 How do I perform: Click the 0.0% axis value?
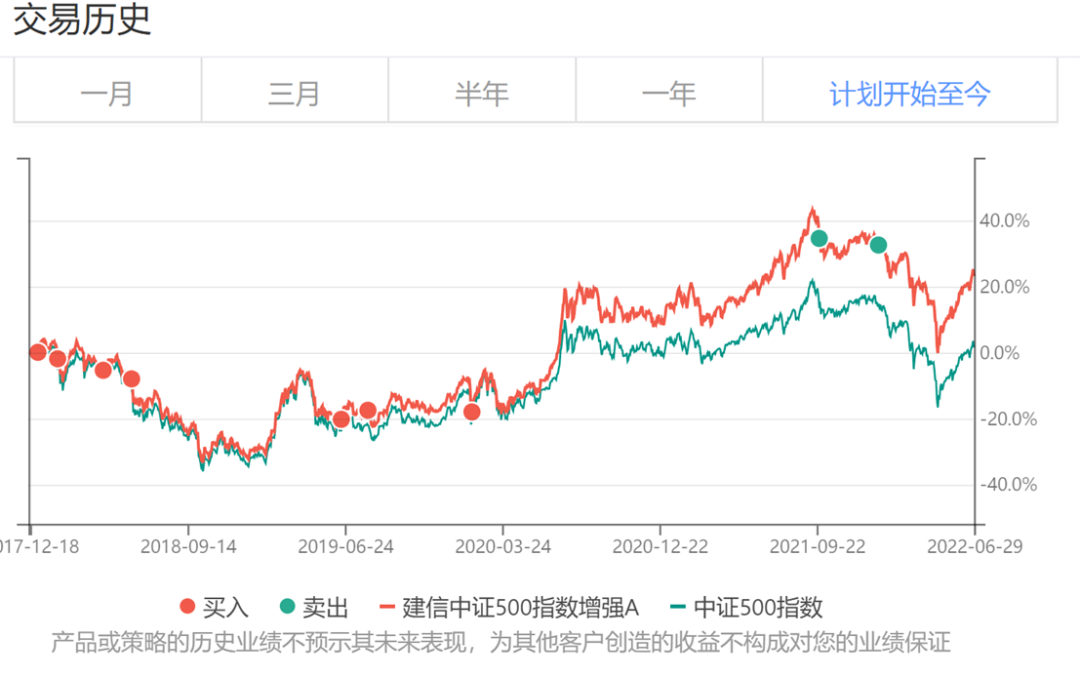[999, 353]
